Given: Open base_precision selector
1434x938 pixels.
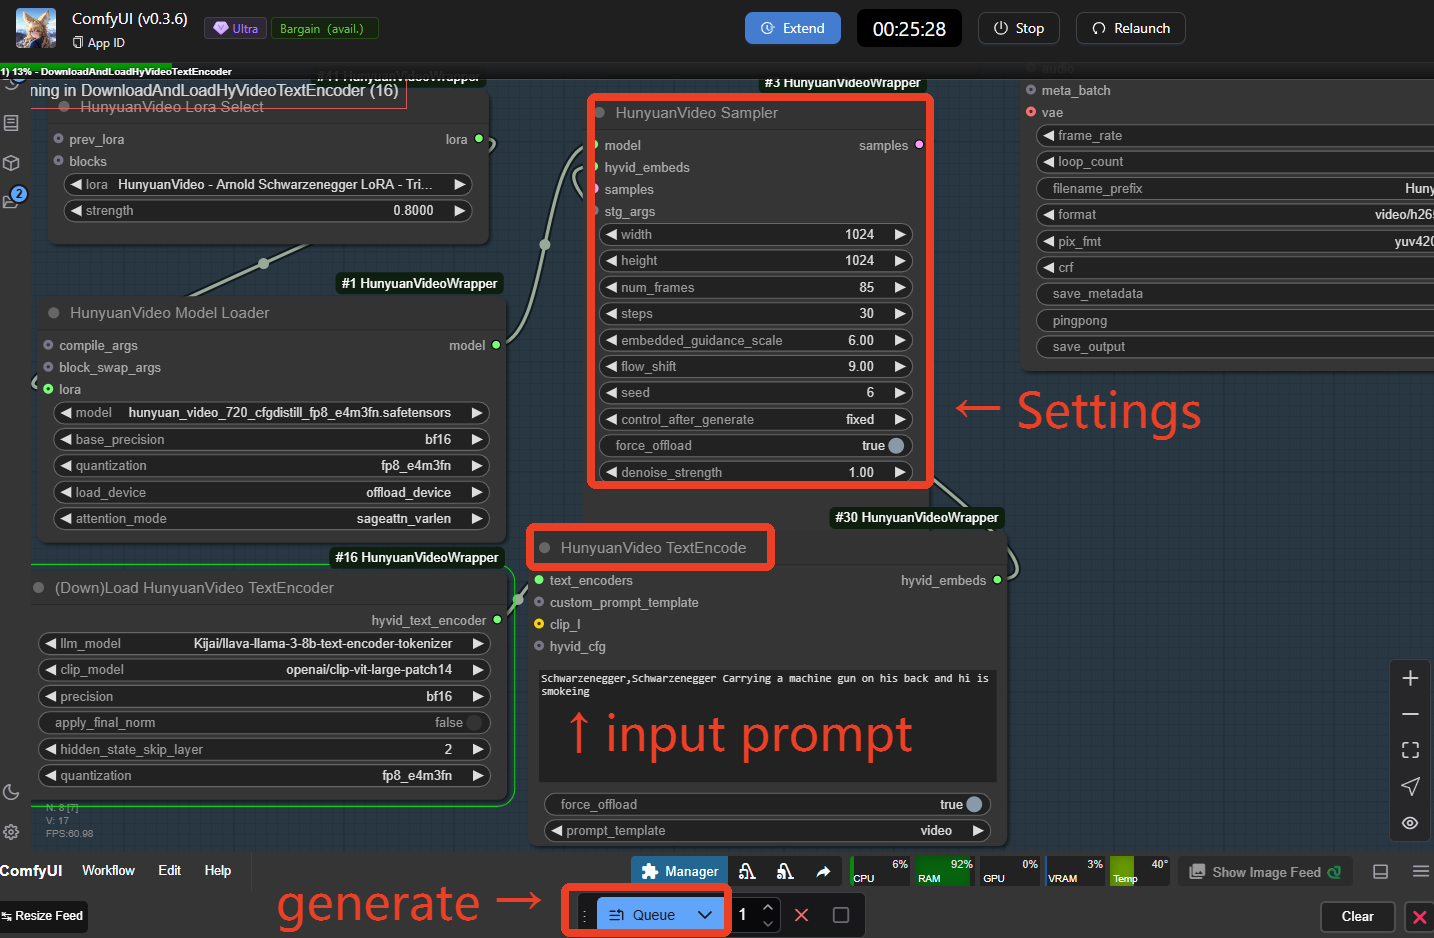Looking at the screenshot, I should click(271, 439).
